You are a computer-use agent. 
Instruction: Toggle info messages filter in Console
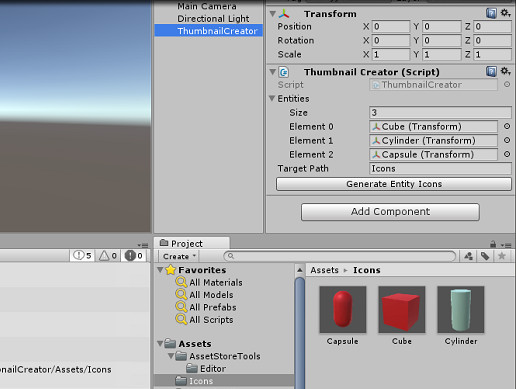click(82, 256)
